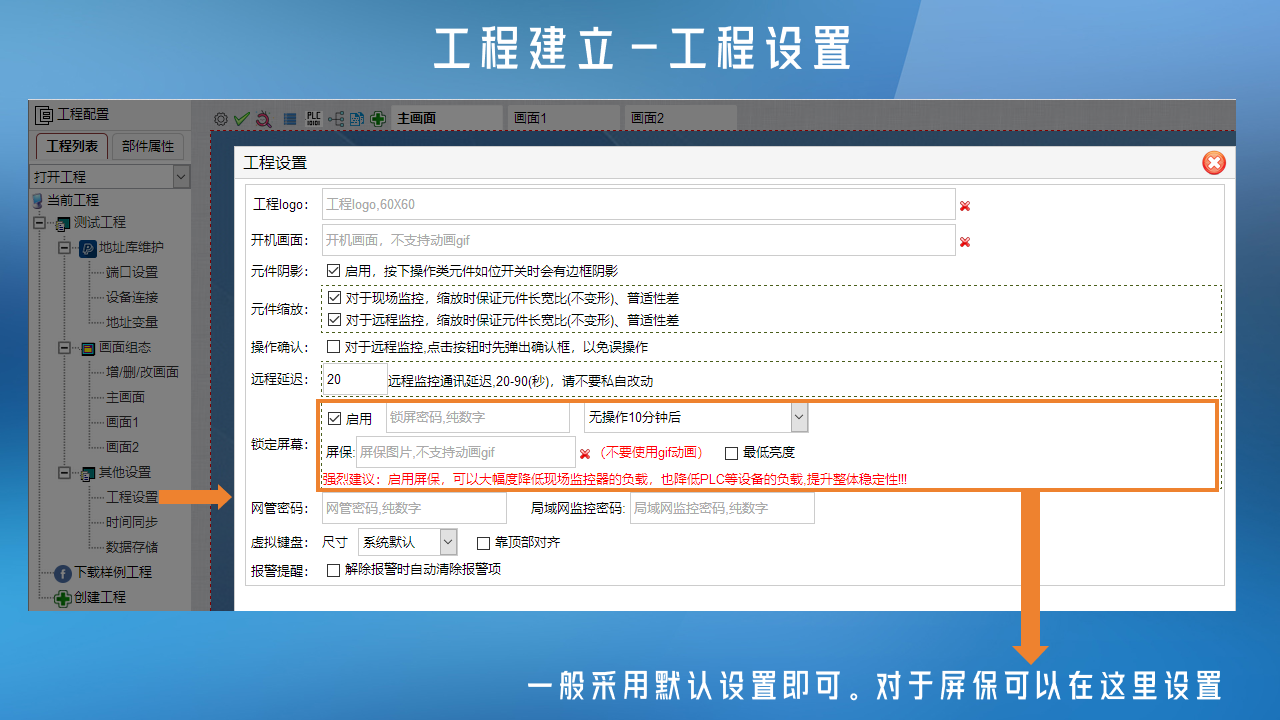Click the 锁屏密码 input field
The height and width of the screenshot is (720, 1280).
coord(476,418)
